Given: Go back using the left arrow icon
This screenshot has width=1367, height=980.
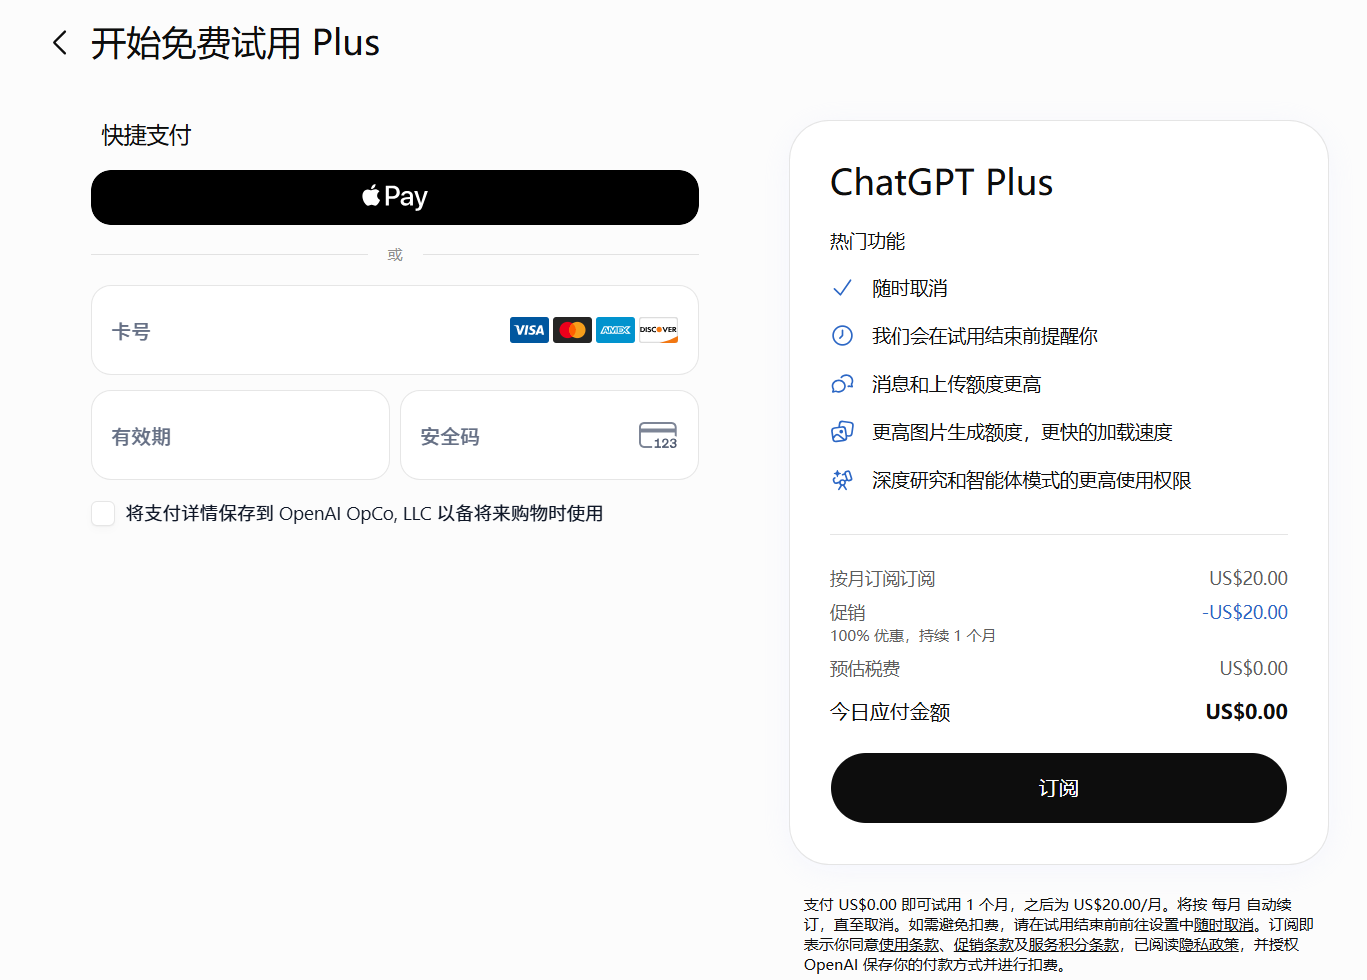Looking at the screenshot, I should point(60,43).
